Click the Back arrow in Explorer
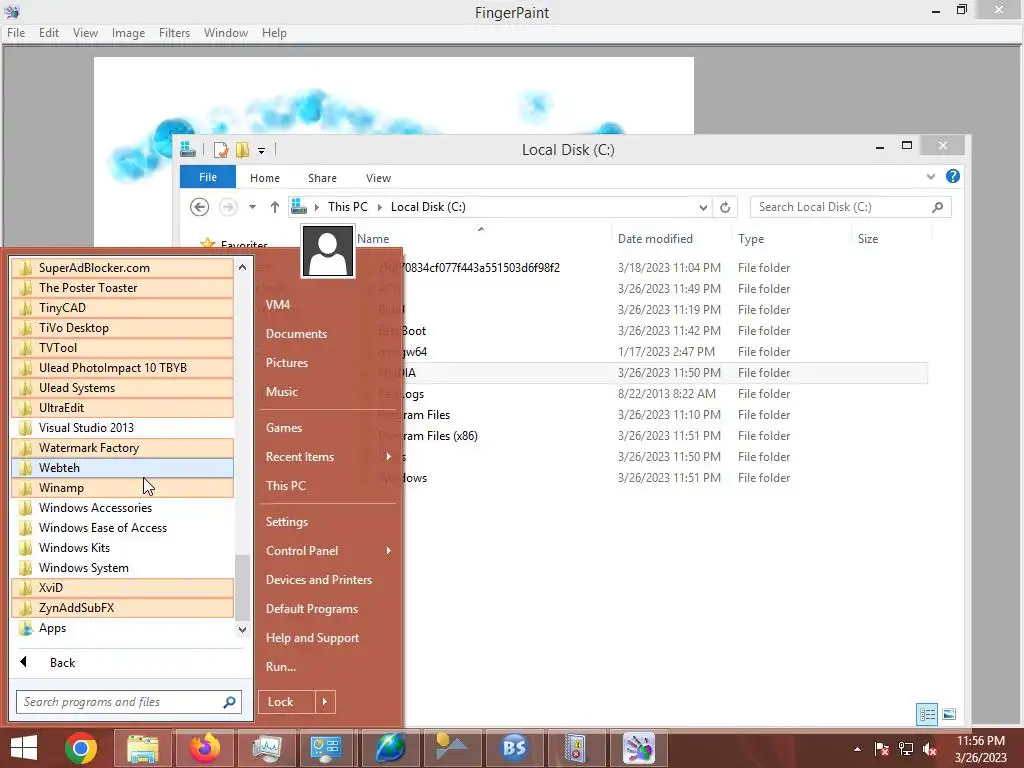 point(200,207)
